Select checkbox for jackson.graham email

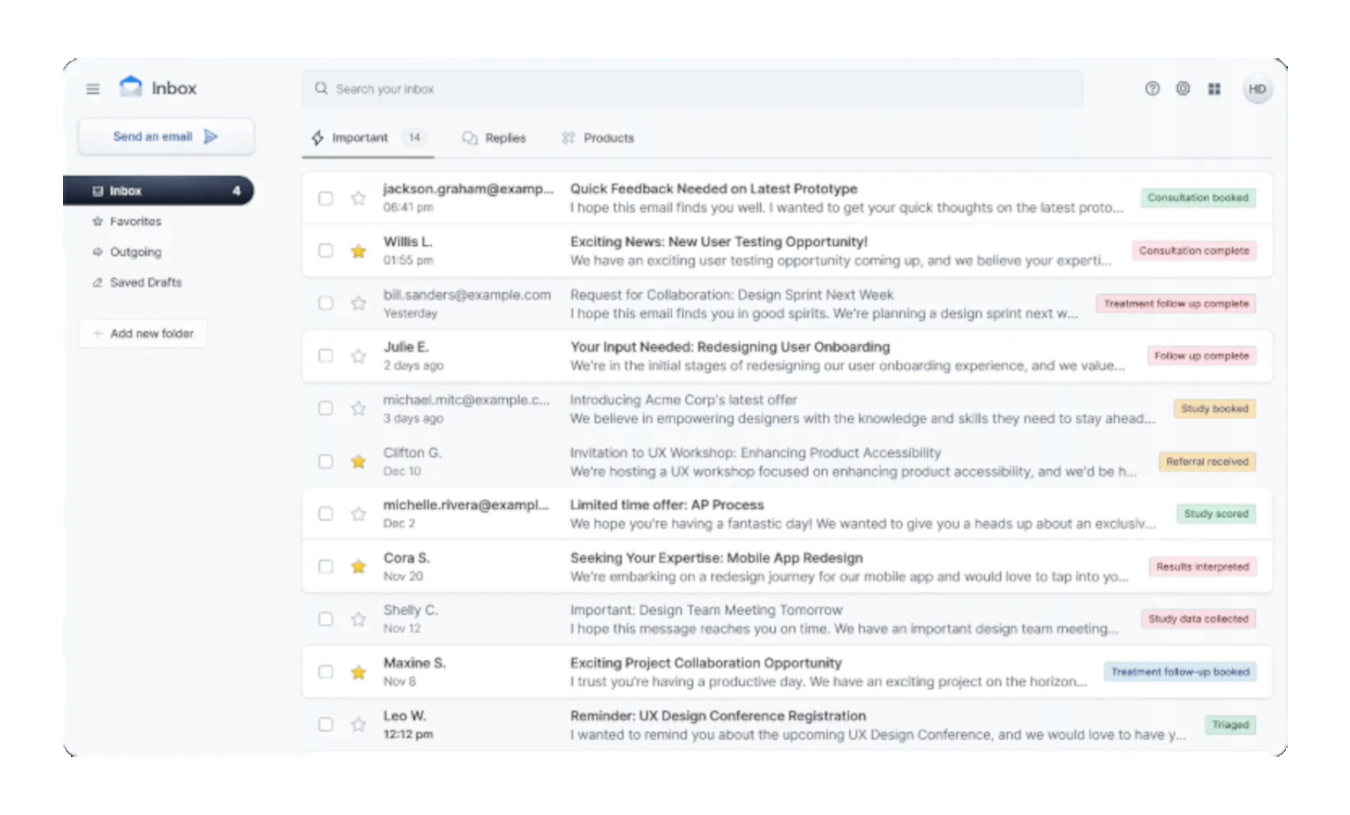(x=326, y=198)
